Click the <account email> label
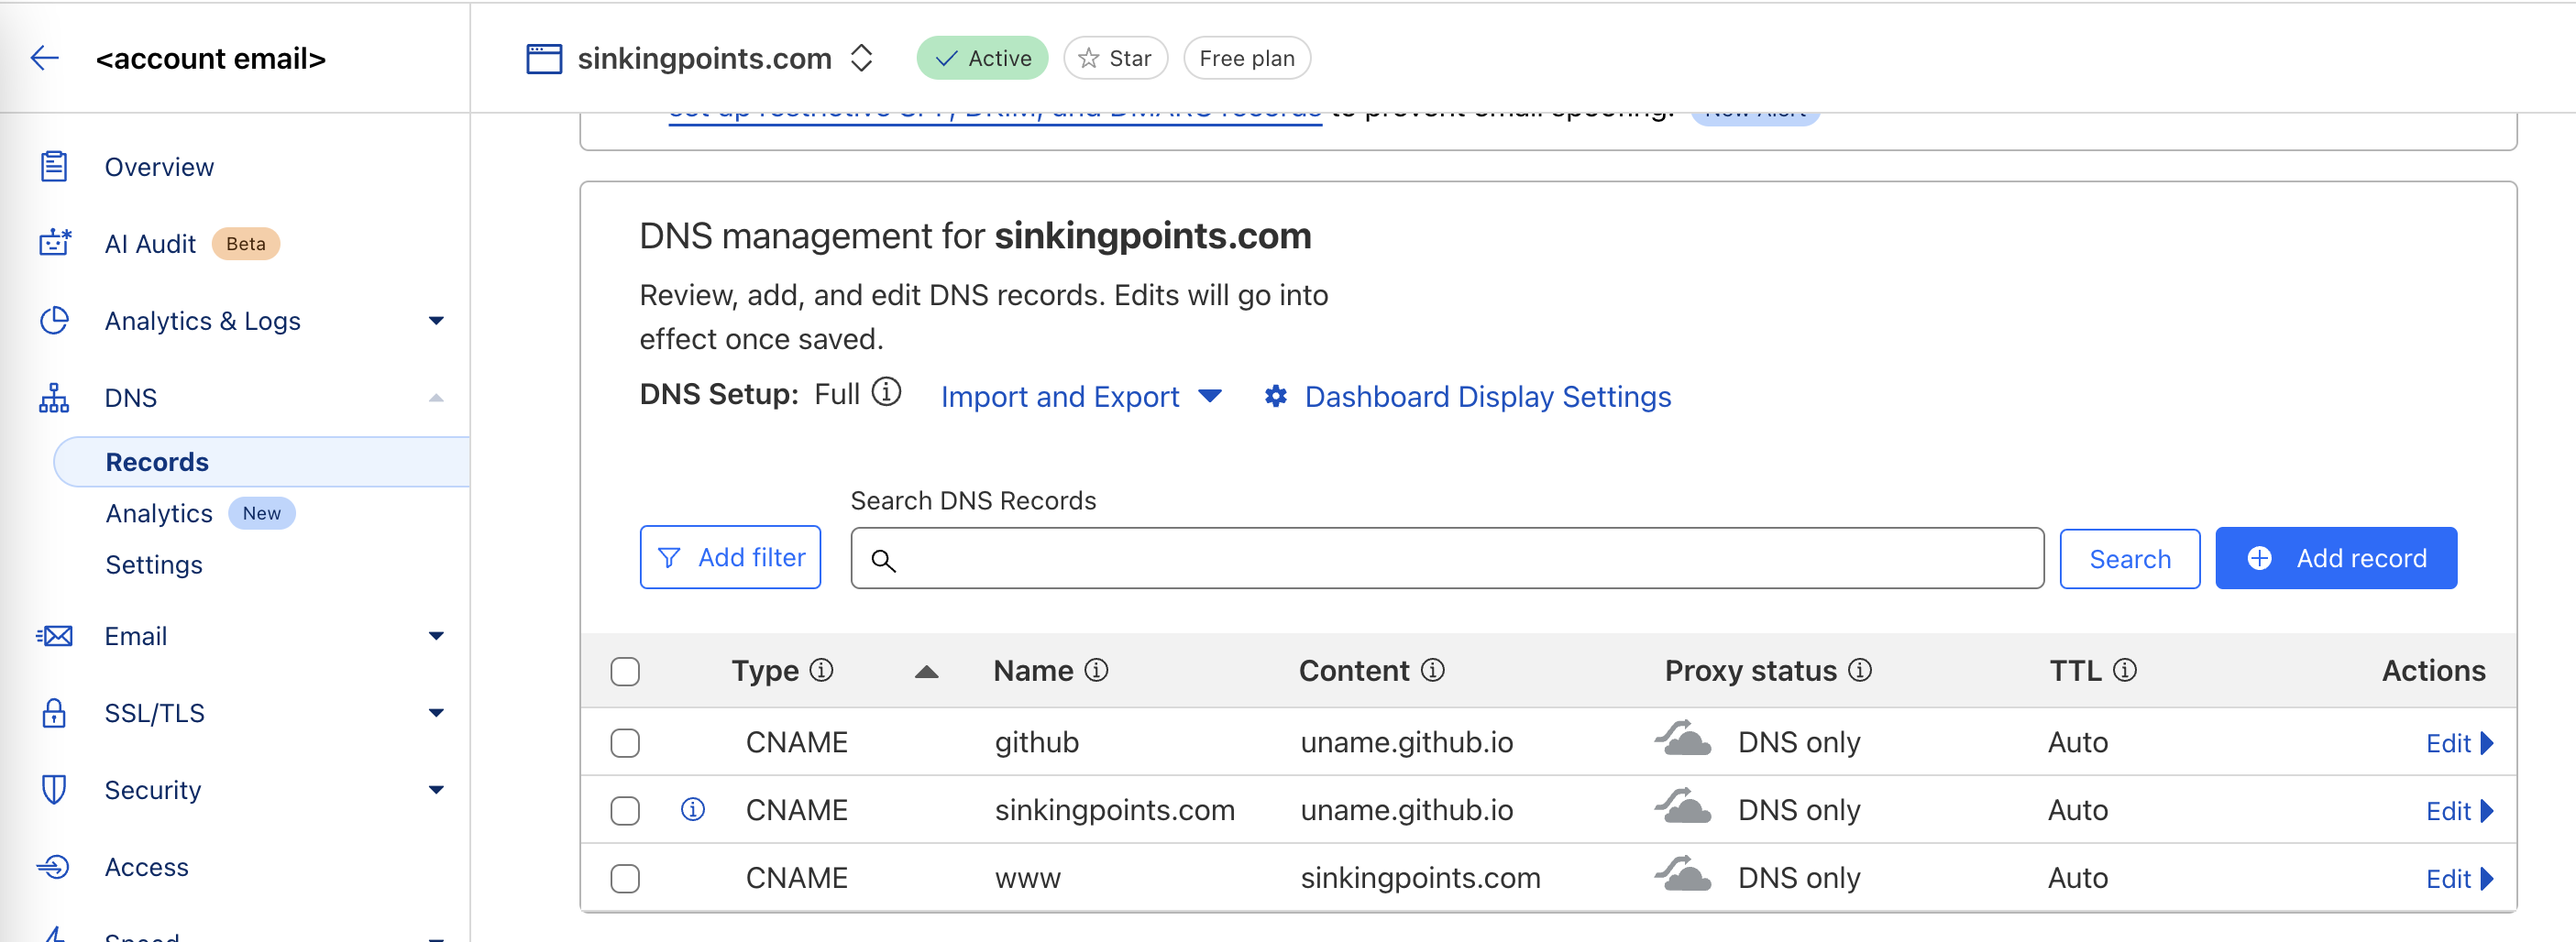 point(211,59)
